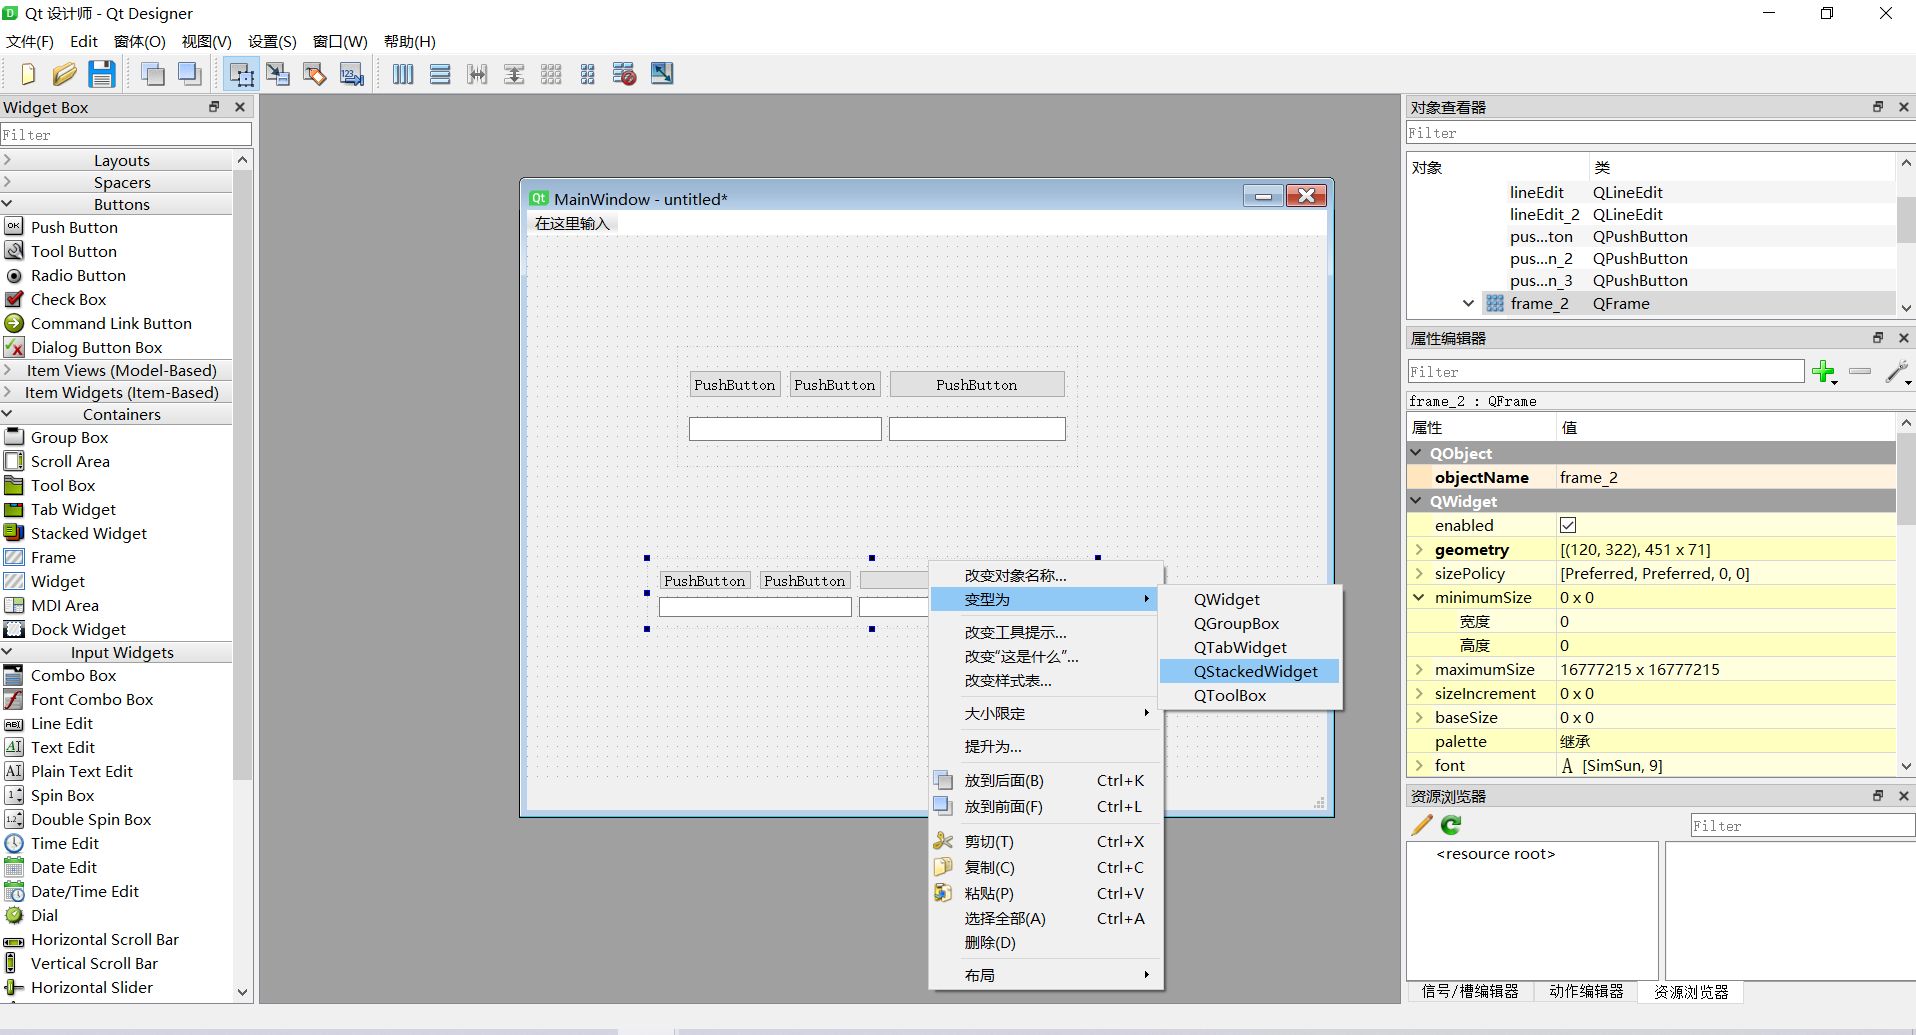Select the Edit Widgets mode icon
Screen dimensions: 1916x1035
241,74
